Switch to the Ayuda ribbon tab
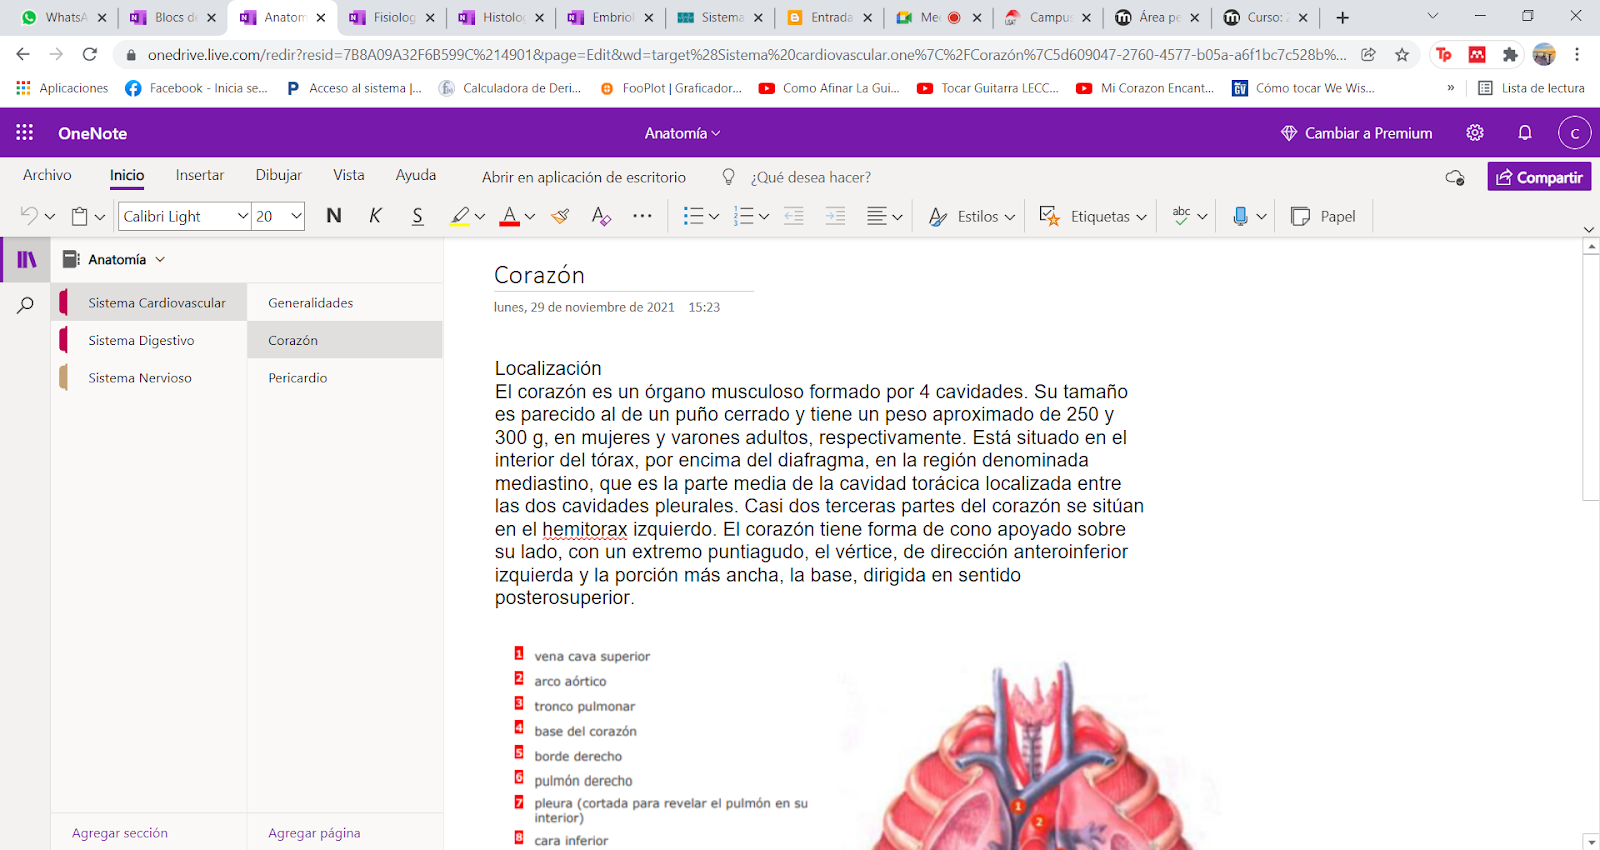Image resolution: width=1600 pixels, height=850 pixels. pyautogui.click(x=415, y=175)
